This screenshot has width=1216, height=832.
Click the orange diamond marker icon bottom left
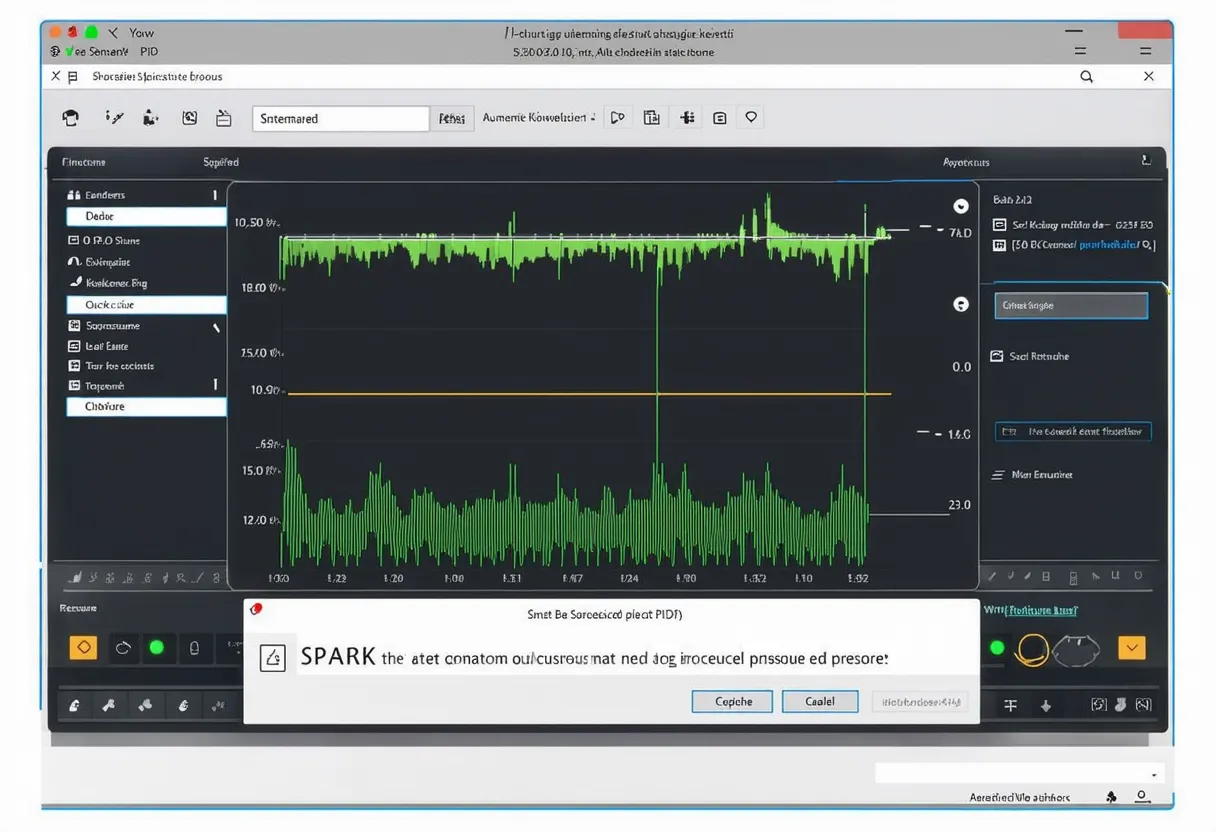pyautogui.click(x=84, y=648)
